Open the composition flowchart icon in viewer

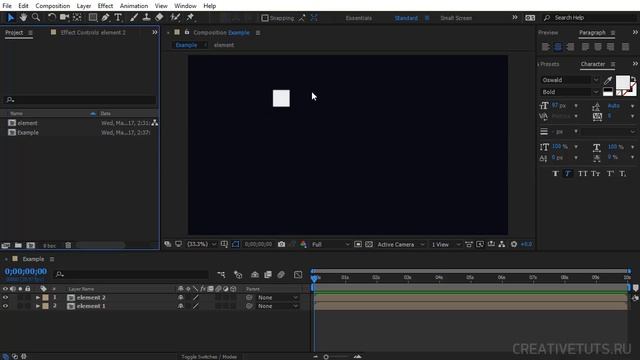pyautogui.click(x=502, y=244)
